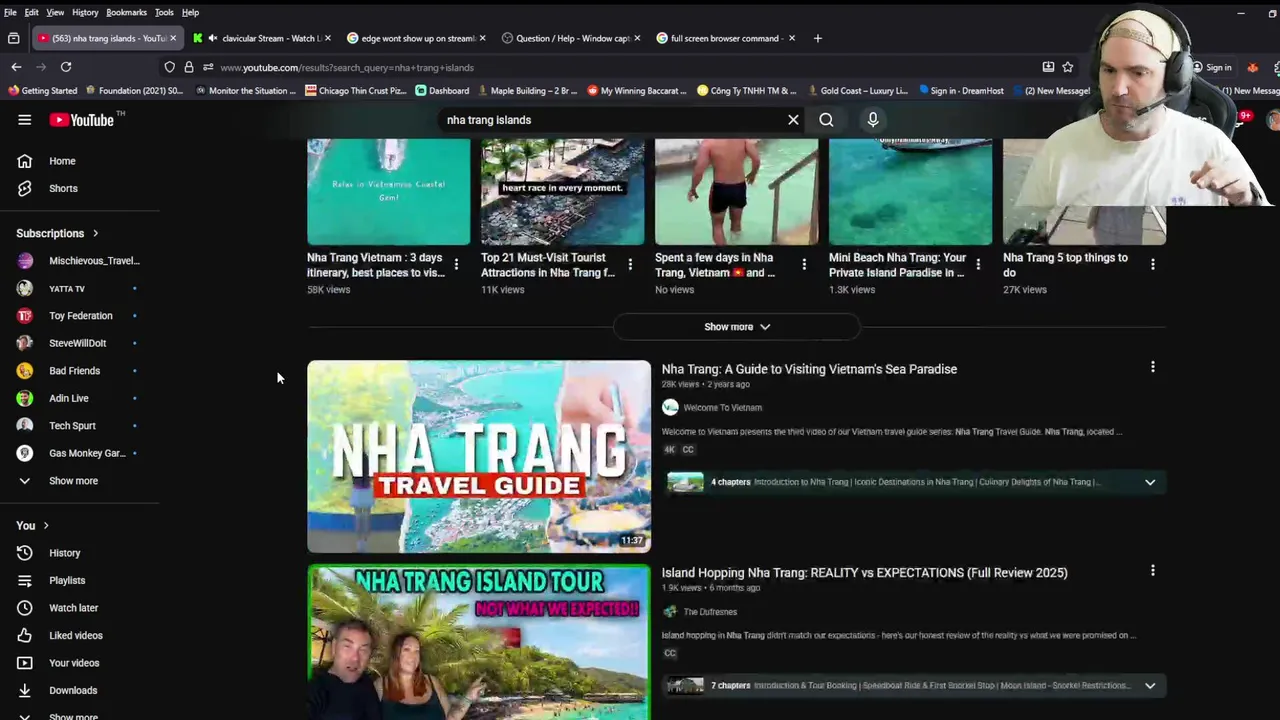Open the Spent a few days short thumbnail
The image size is (1280, 720).
click(x=736, y=192)
